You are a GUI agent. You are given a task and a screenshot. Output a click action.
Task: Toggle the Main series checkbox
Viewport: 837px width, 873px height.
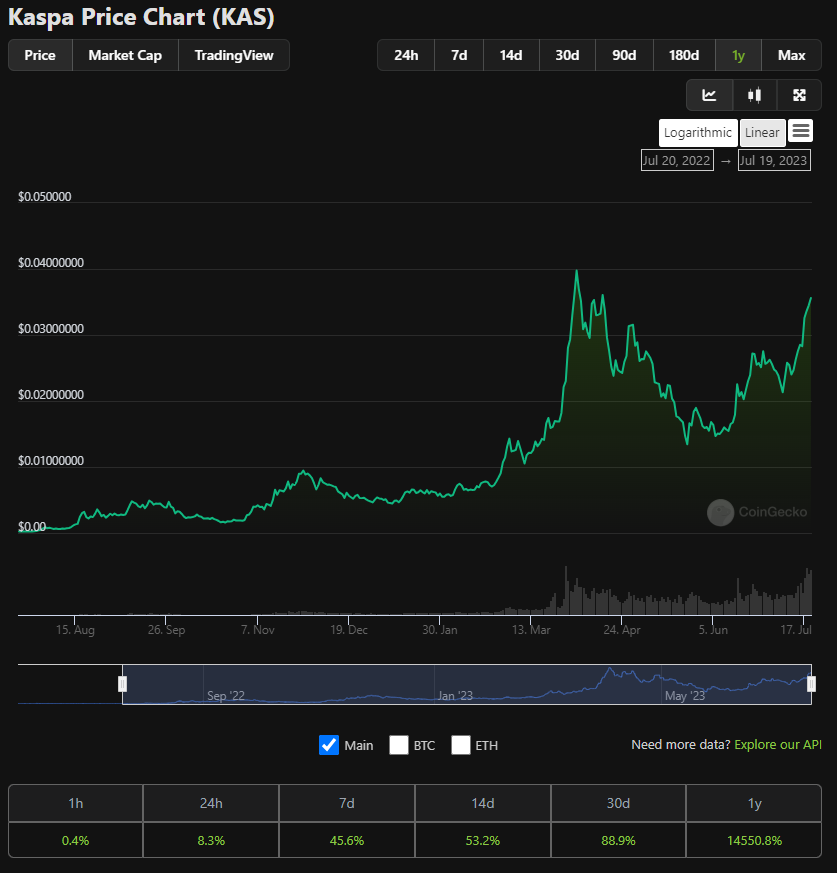click(x=329, y=745)
